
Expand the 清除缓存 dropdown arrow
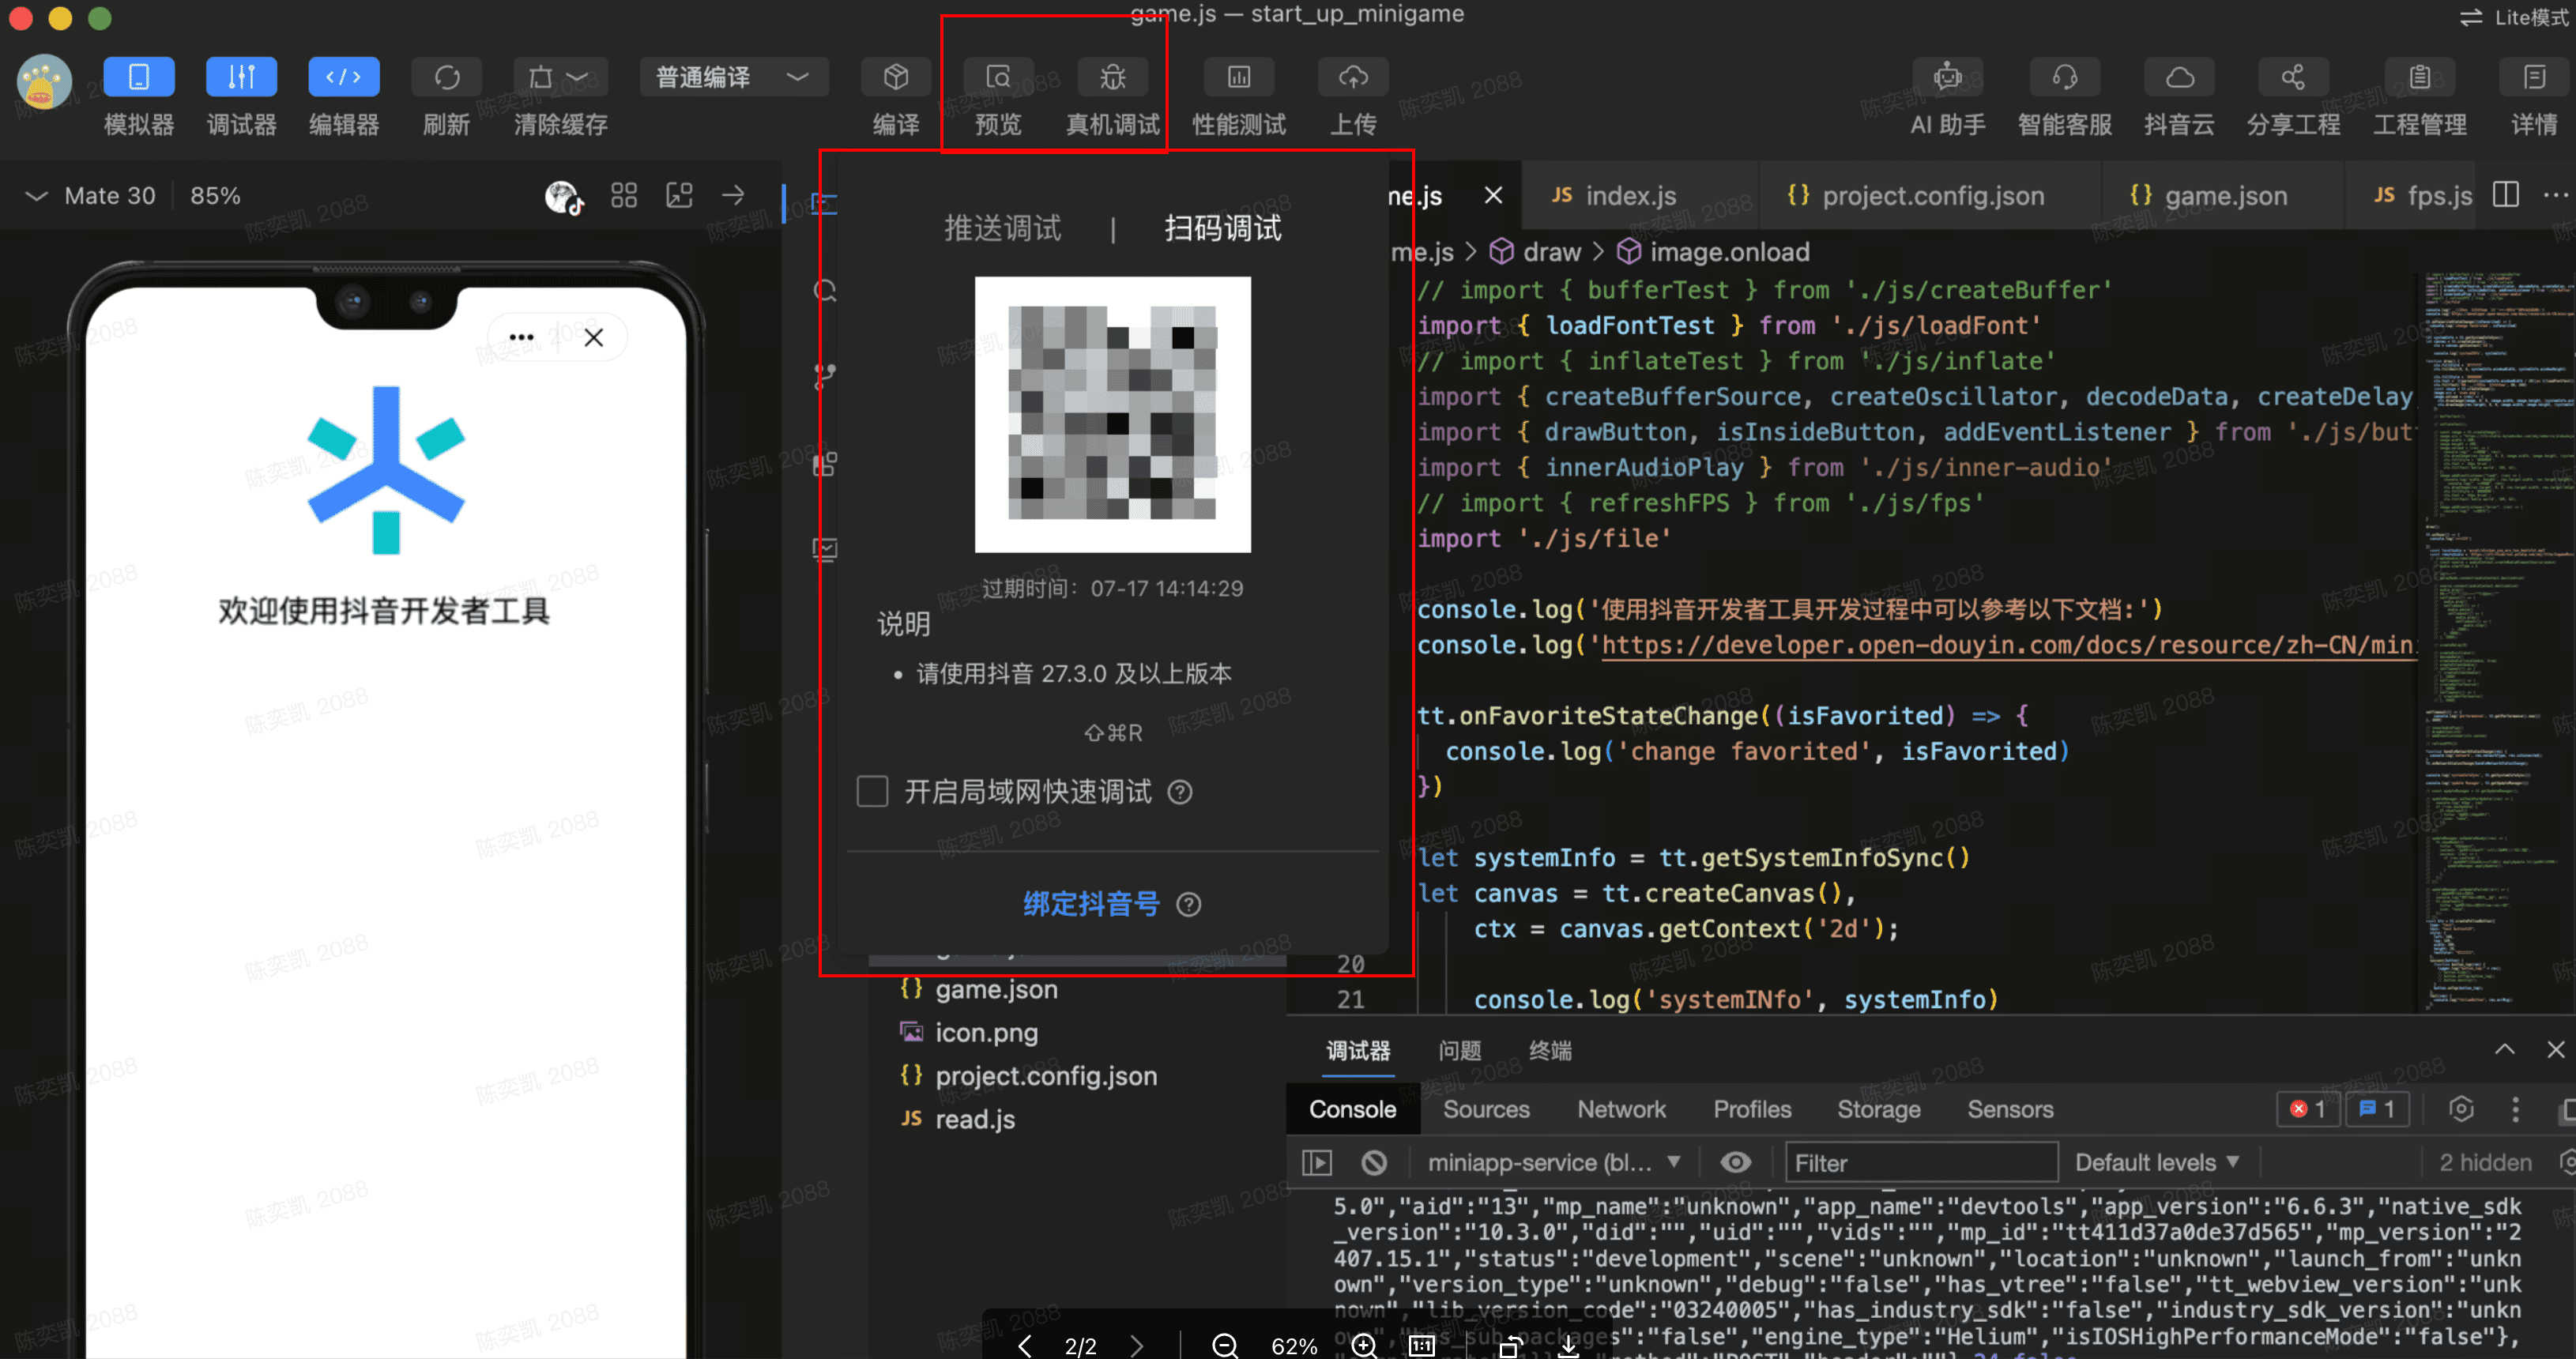[577, 78]
